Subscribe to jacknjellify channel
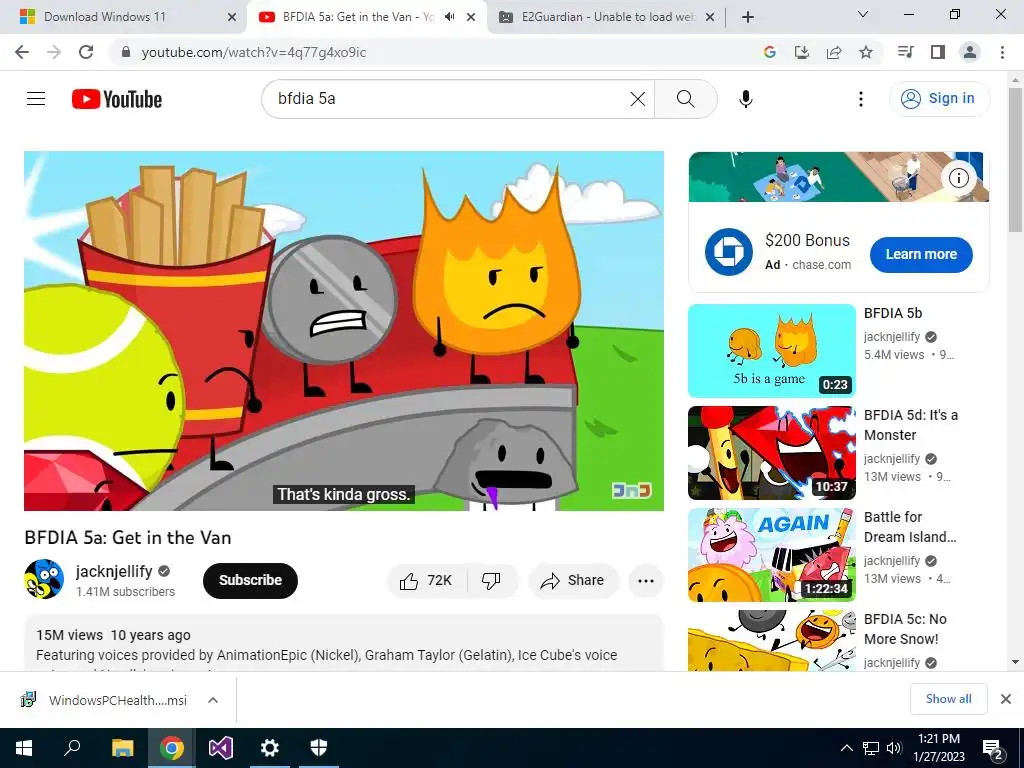The height and width of the screenshot is (768, 1024). [x=250, y=580]
